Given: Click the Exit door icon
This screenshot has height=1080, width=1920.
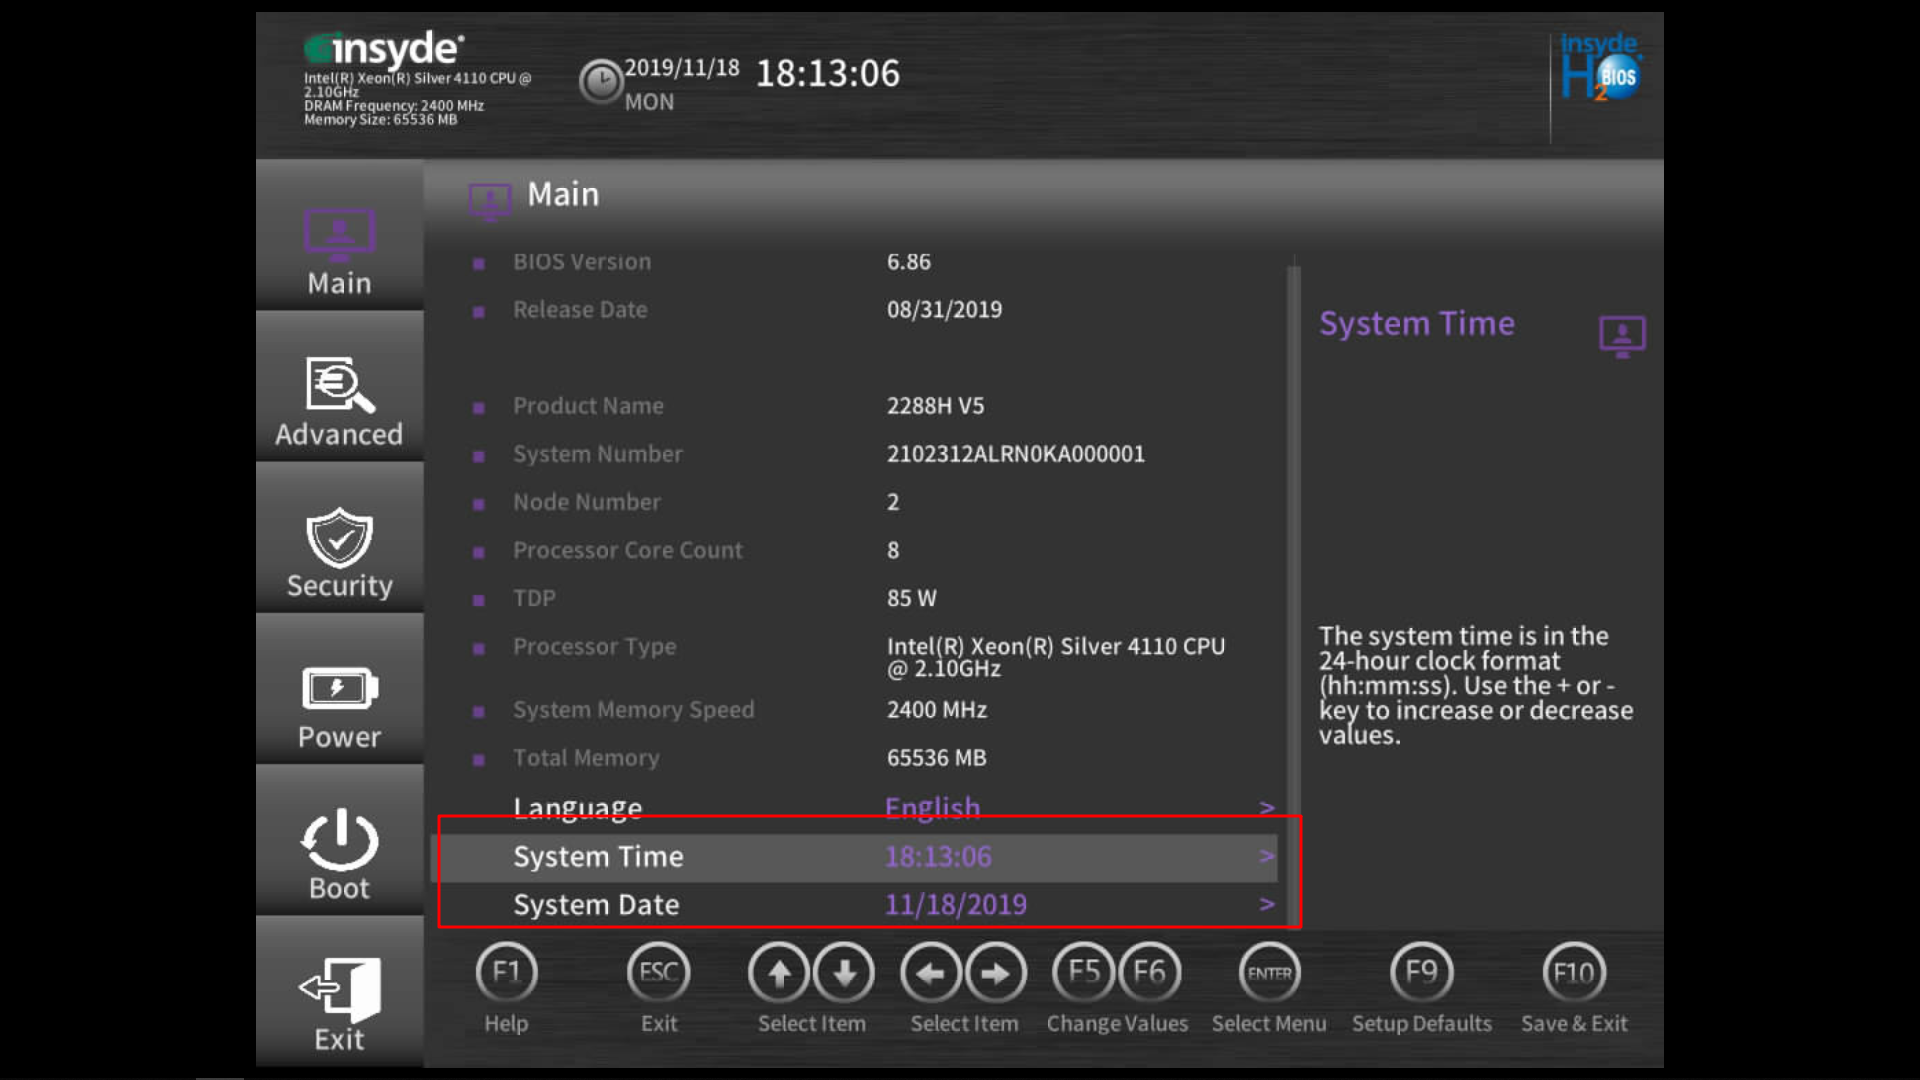Looking at the screenshot, I should click(339, 990).
